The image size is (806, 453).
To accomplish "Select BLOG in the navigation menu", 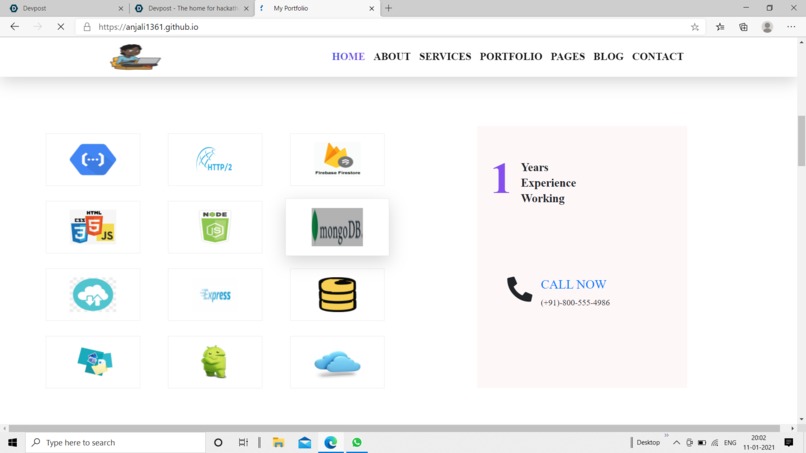I will click(x=608, y=57).
